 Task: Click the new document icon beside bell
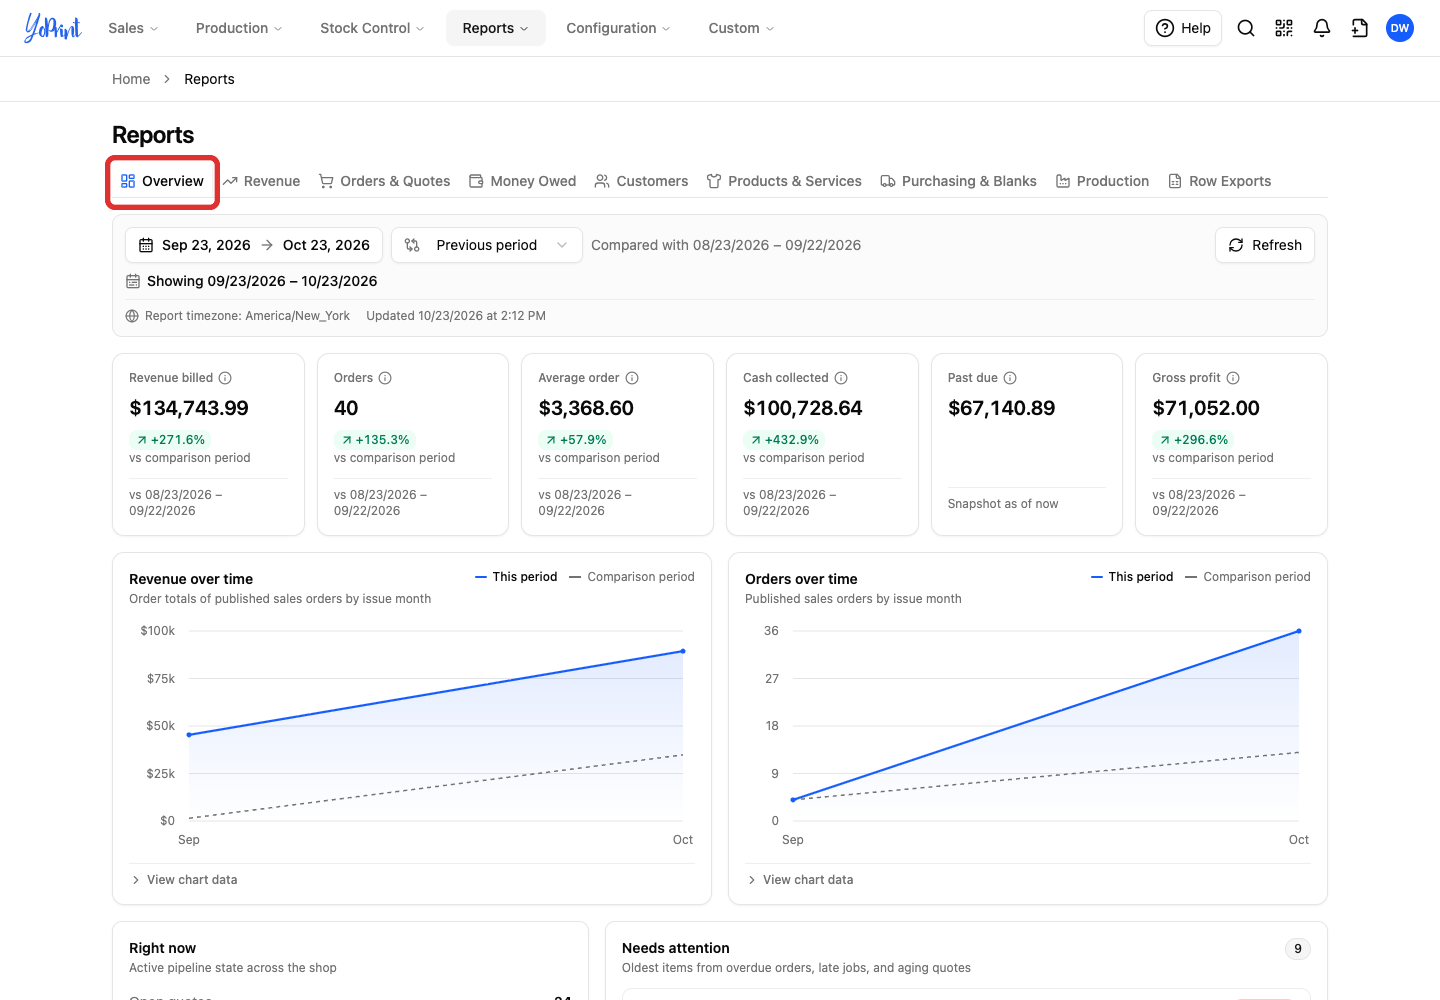(x=1360, y=28)
